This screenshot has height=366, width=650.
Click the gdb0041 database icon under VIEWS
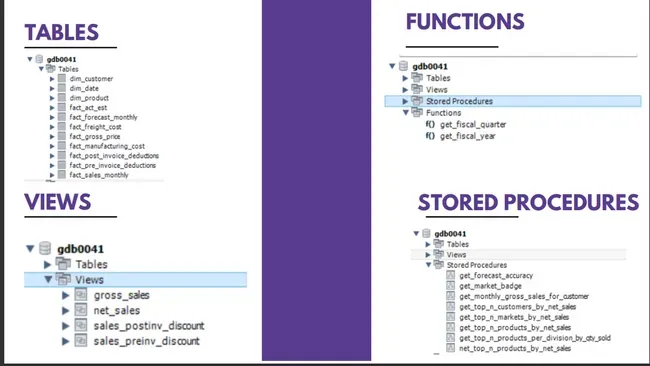pyautogui.click(x=45, y=248)
